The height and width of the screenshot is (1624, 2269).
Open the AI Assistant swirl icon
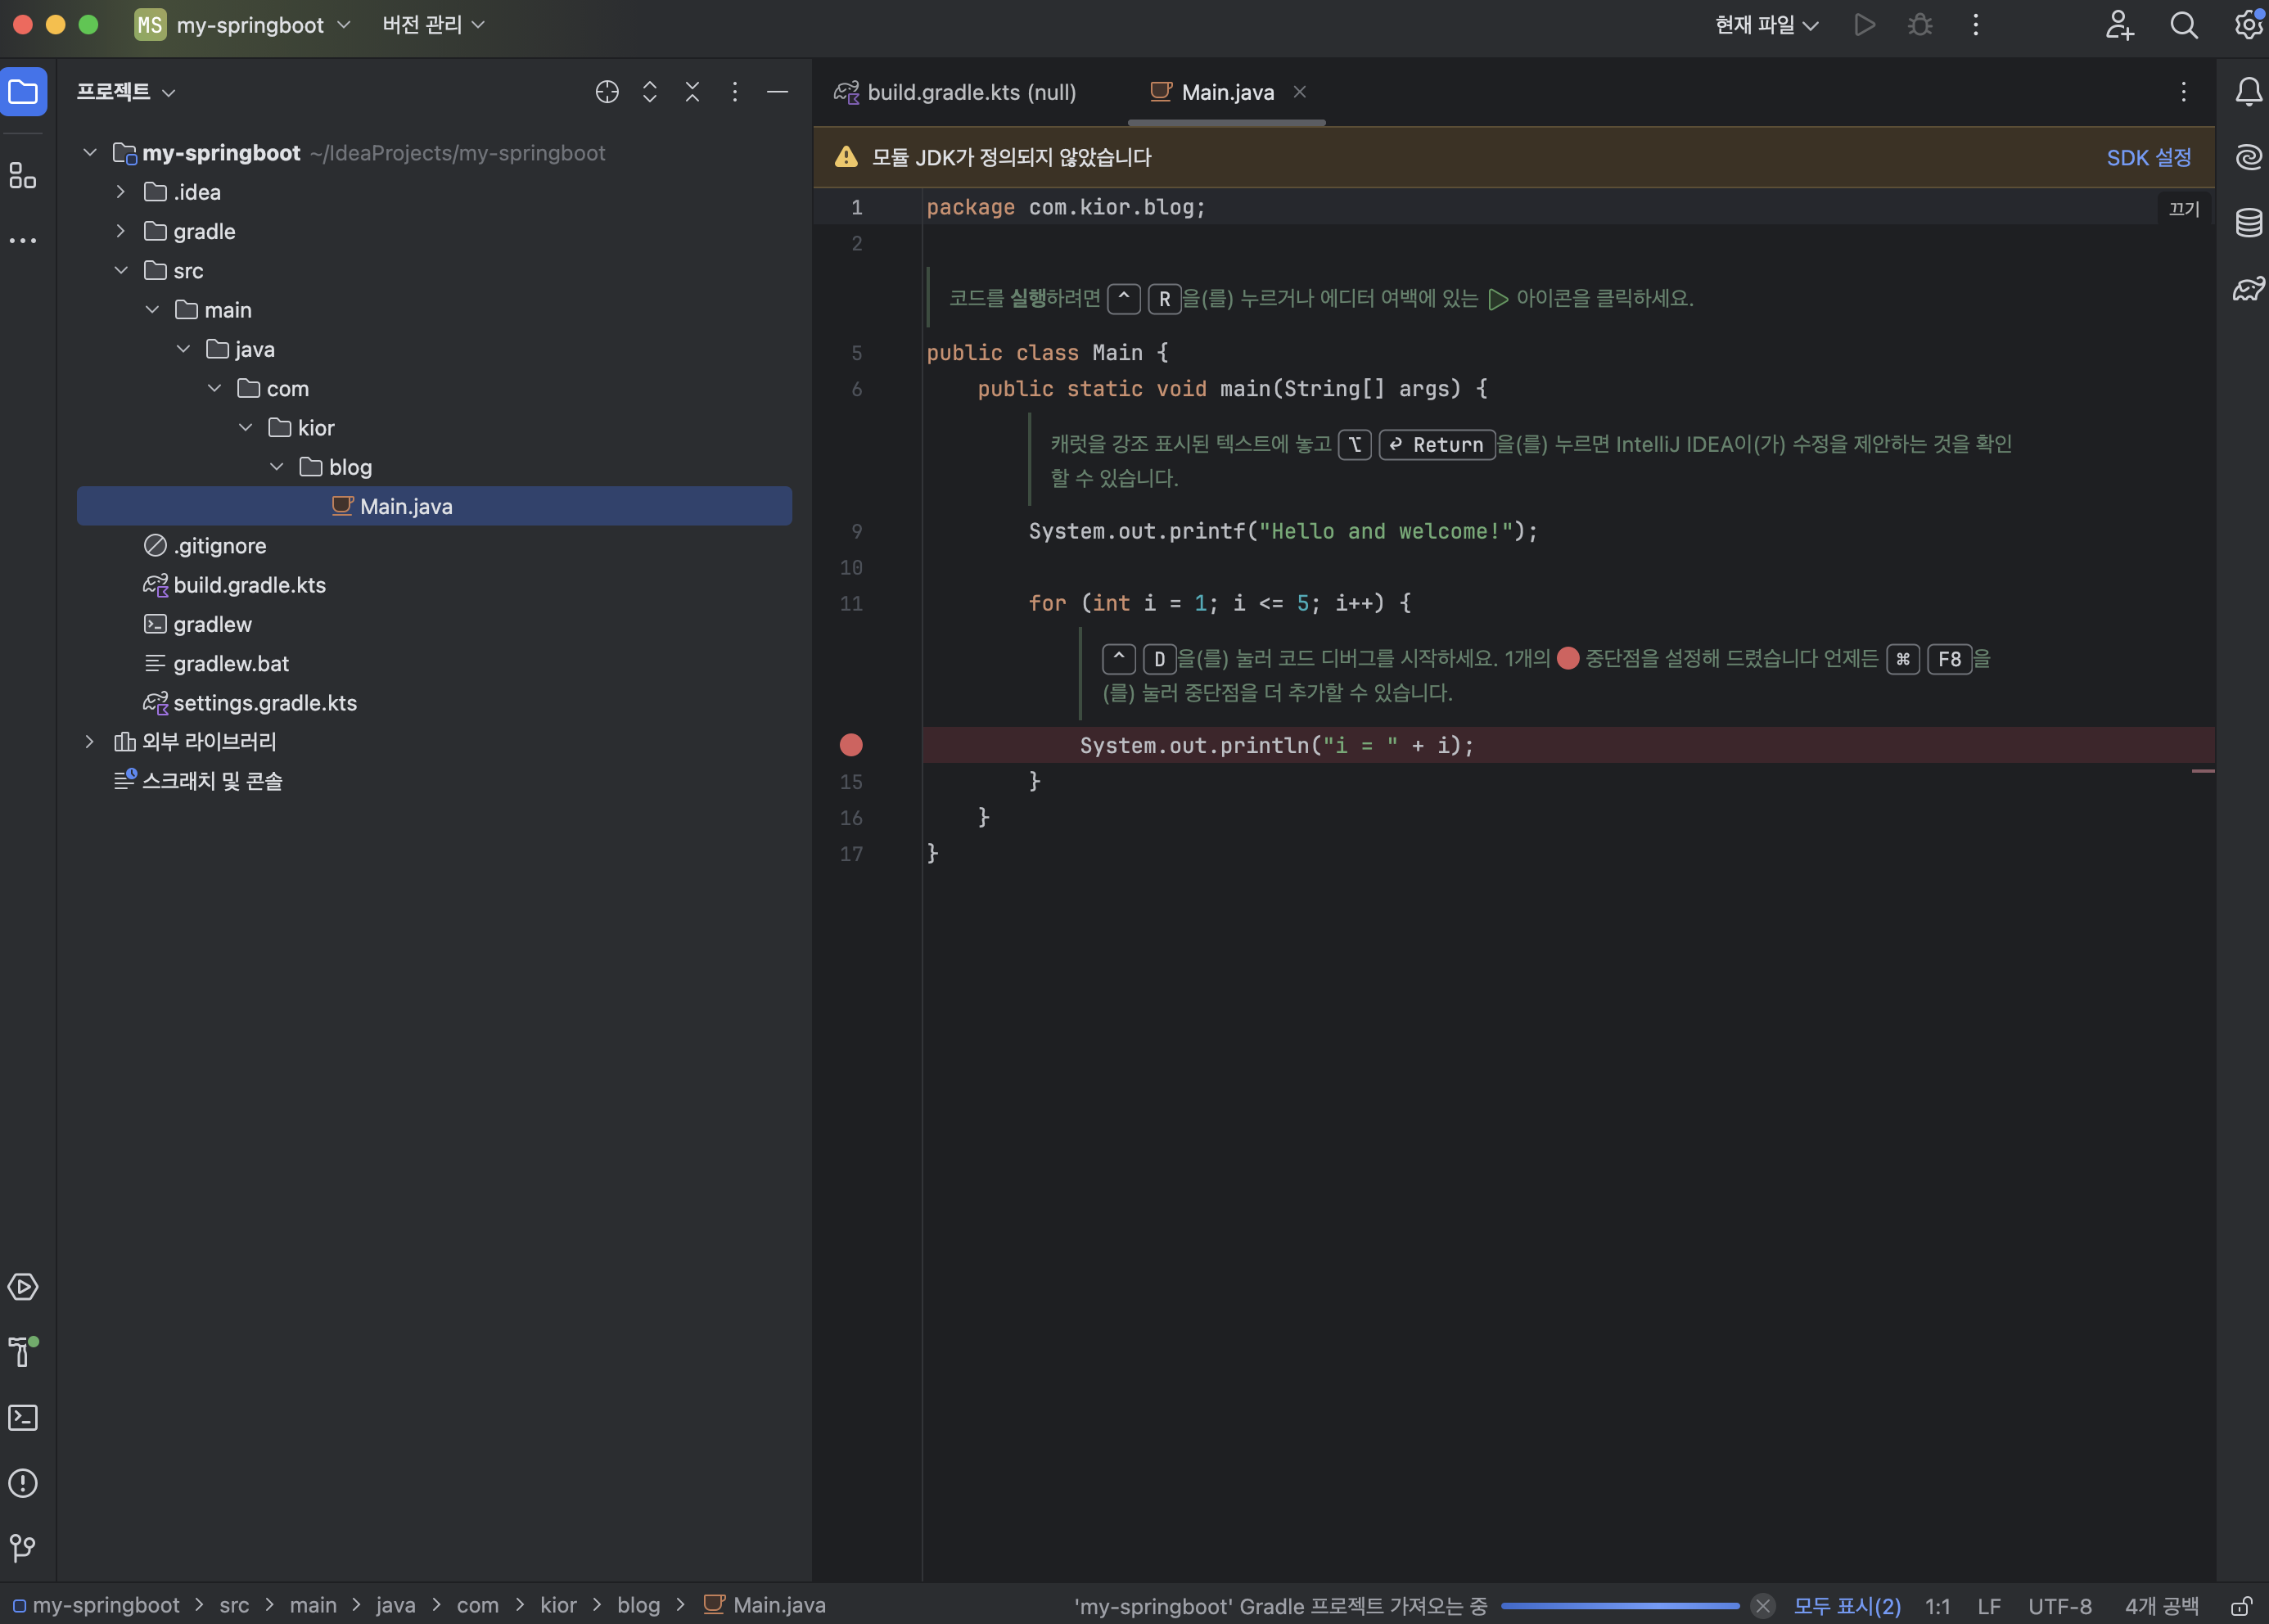pos(2248,157)
